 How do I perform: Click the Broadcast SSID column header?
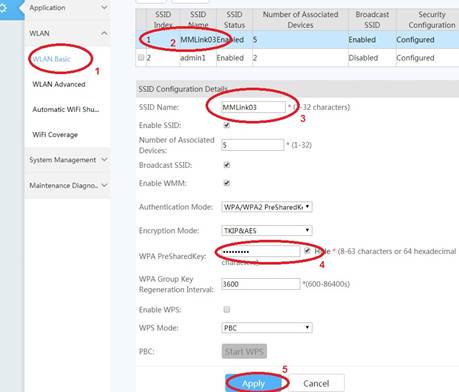pyautogui.click(x=372, y=20)
